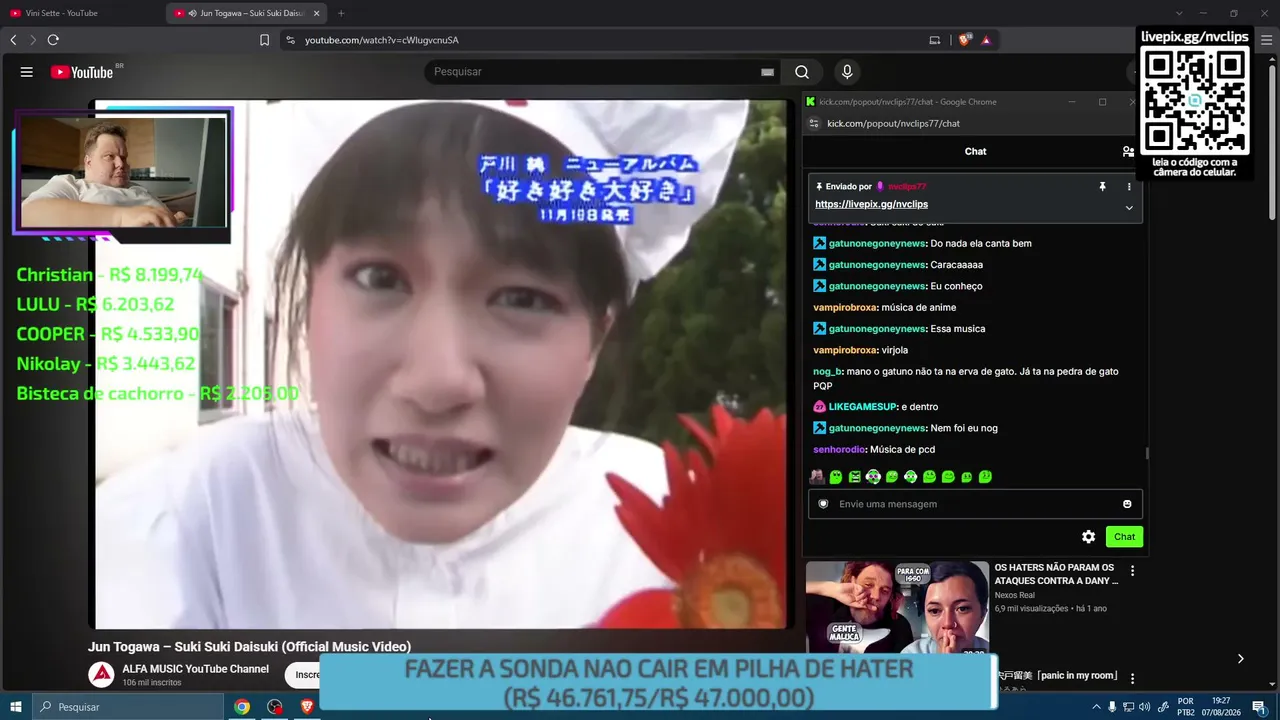
Task: Collapse the pinned message with chevron
Action: click(1129, 208)
